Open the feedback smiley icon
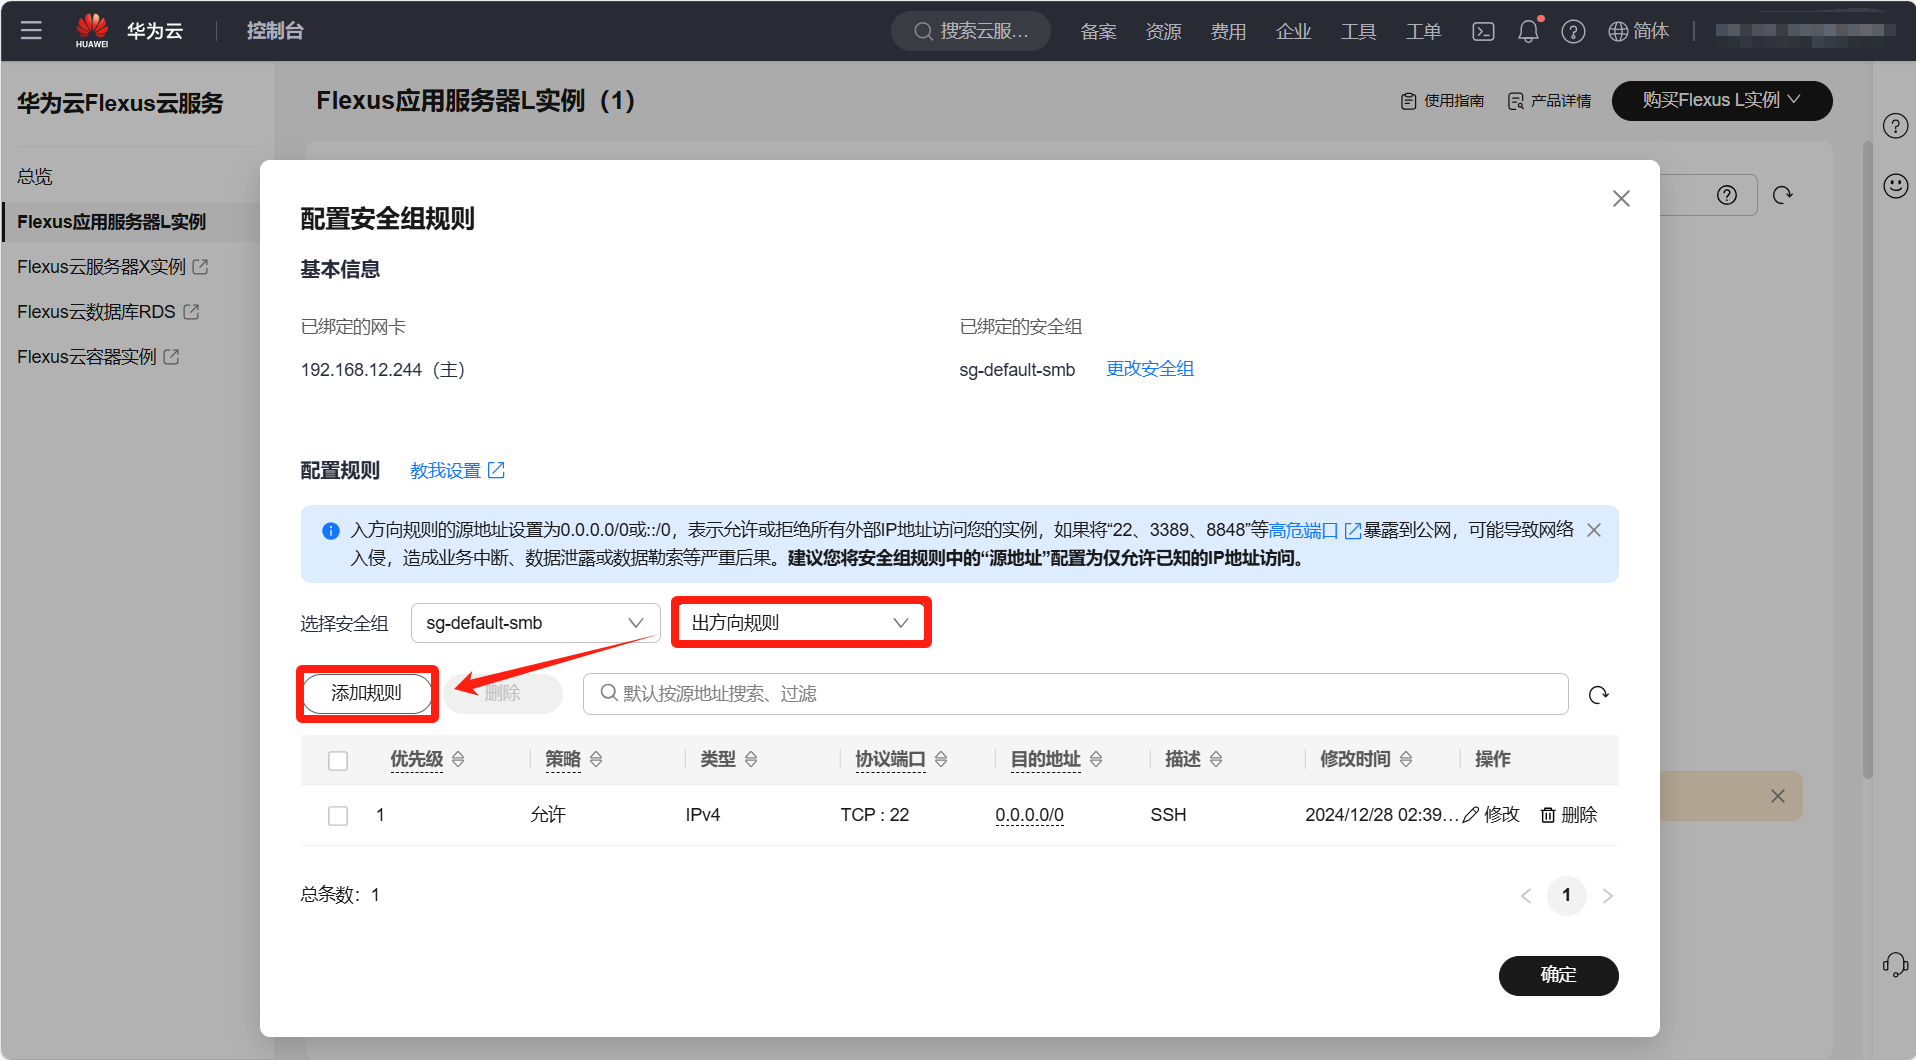This screenshot has height=1060, width=1916. tap(1895, 186)
